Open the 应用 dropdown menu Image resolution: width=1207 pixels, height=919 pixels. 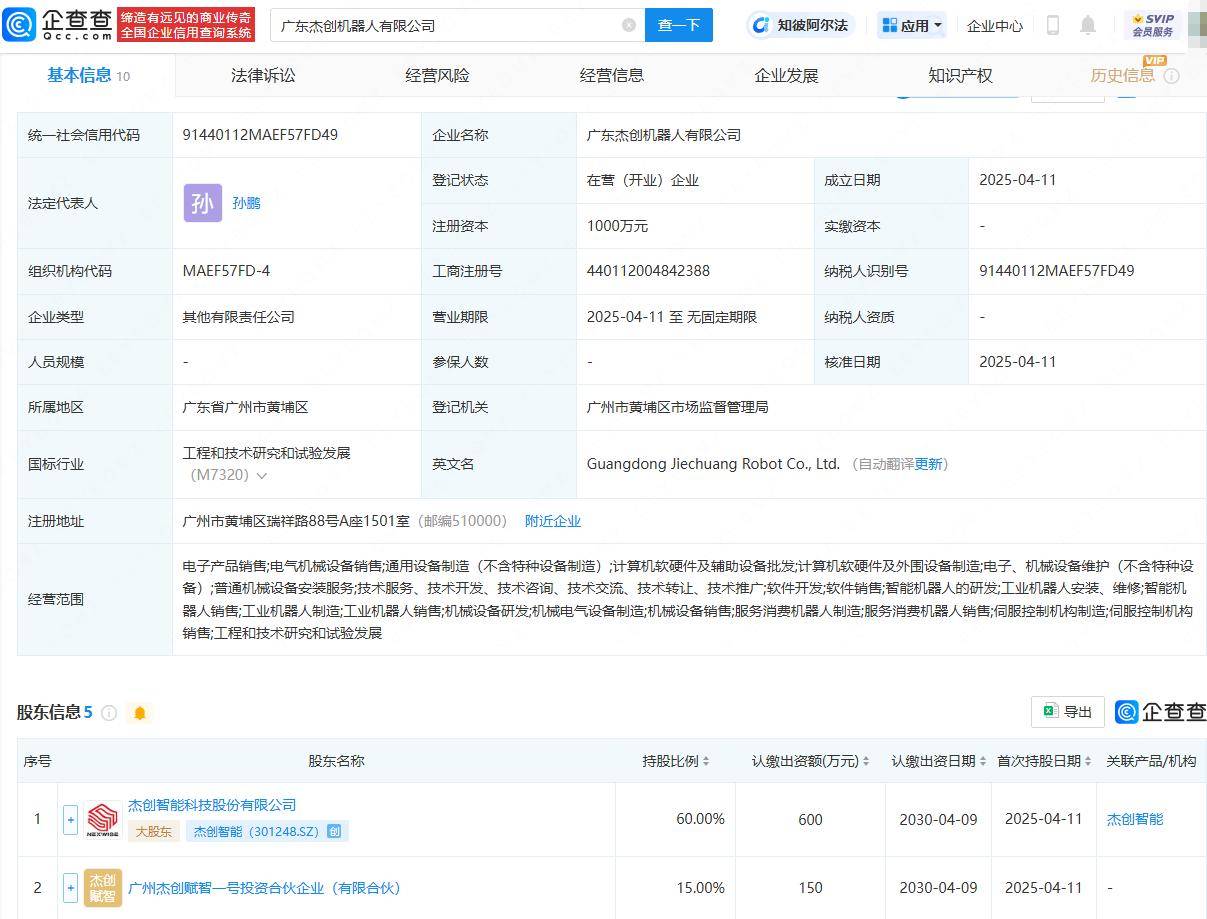click(912, 25)
